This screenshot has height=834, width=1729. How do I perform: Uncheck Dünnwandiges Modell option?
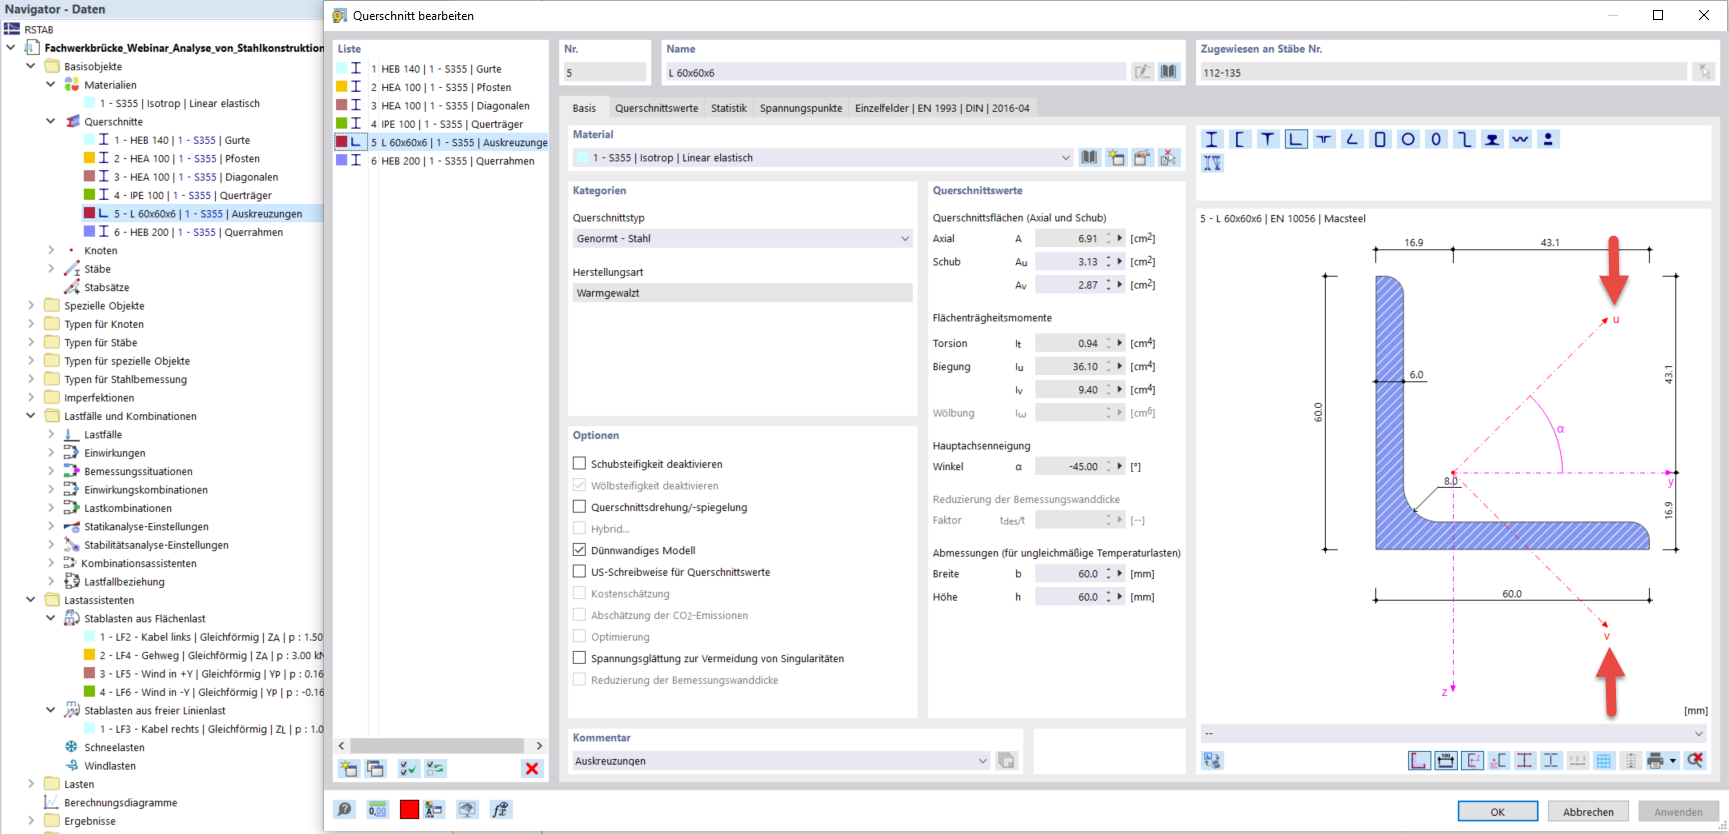point(579,550)
